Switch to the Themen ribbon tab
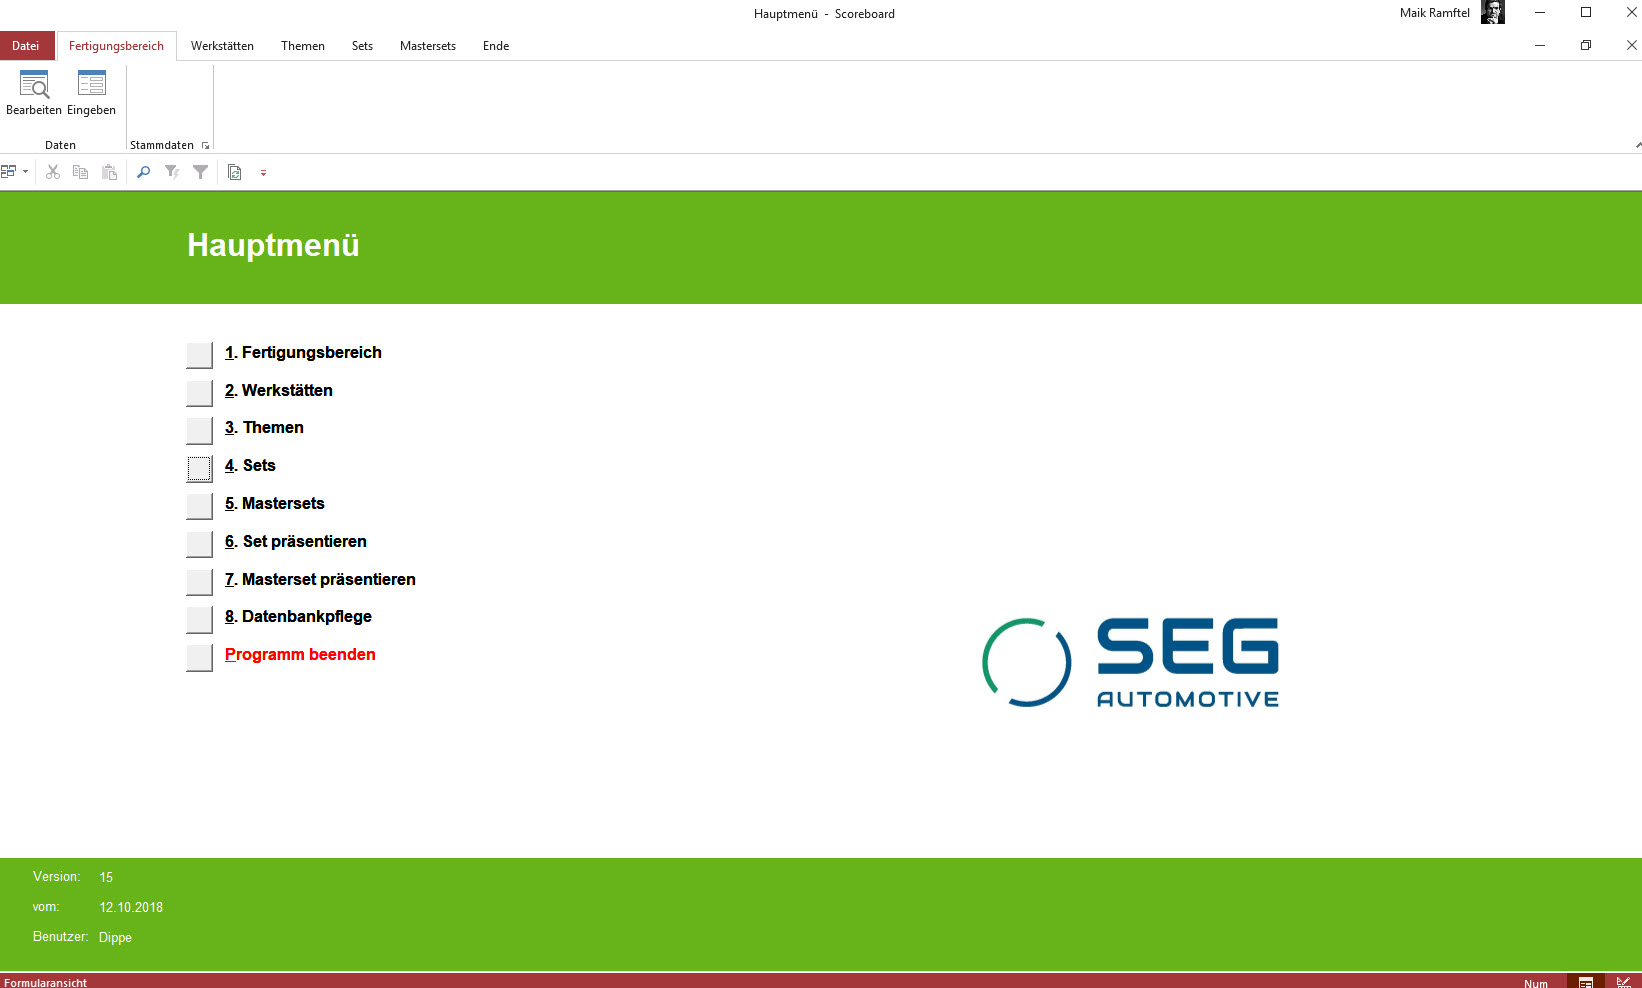The width and height of the screenshot is (1642, 988). 303,46
